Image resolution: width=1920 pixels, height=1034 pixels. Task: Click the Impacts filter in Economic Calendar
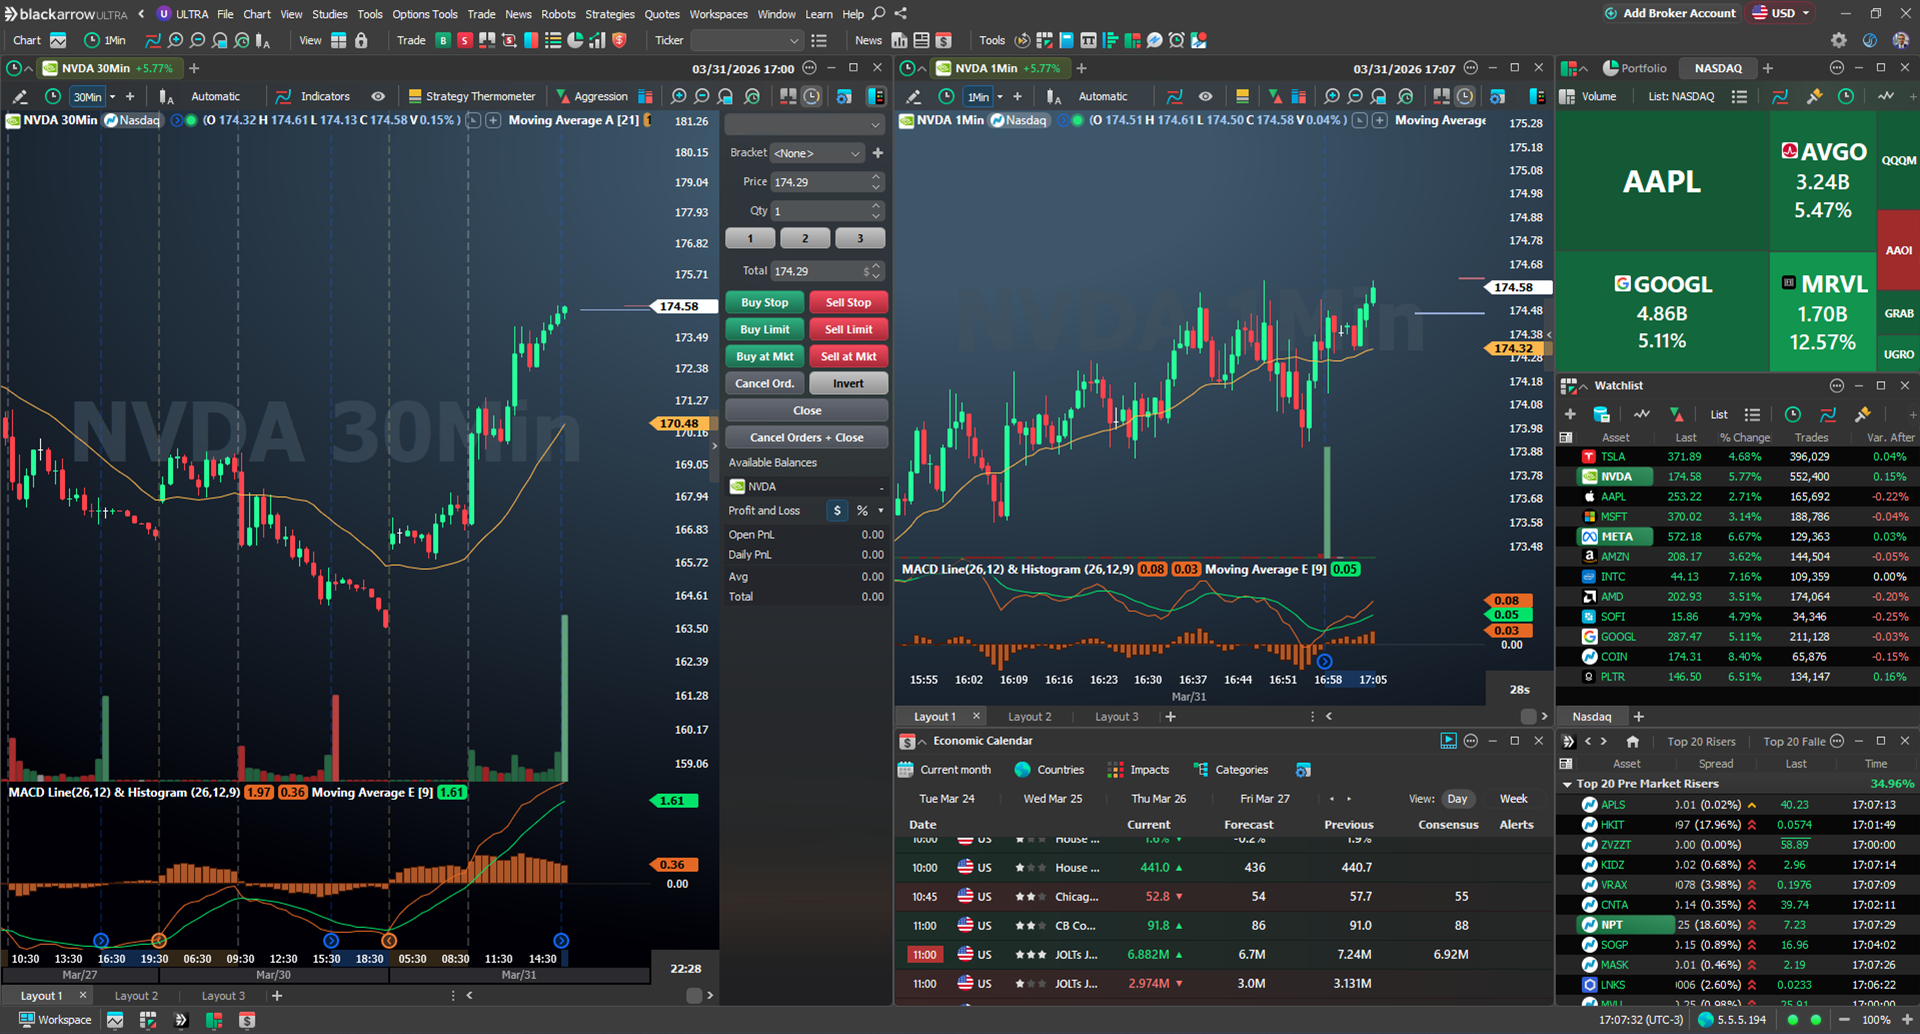click(1138, 770)
